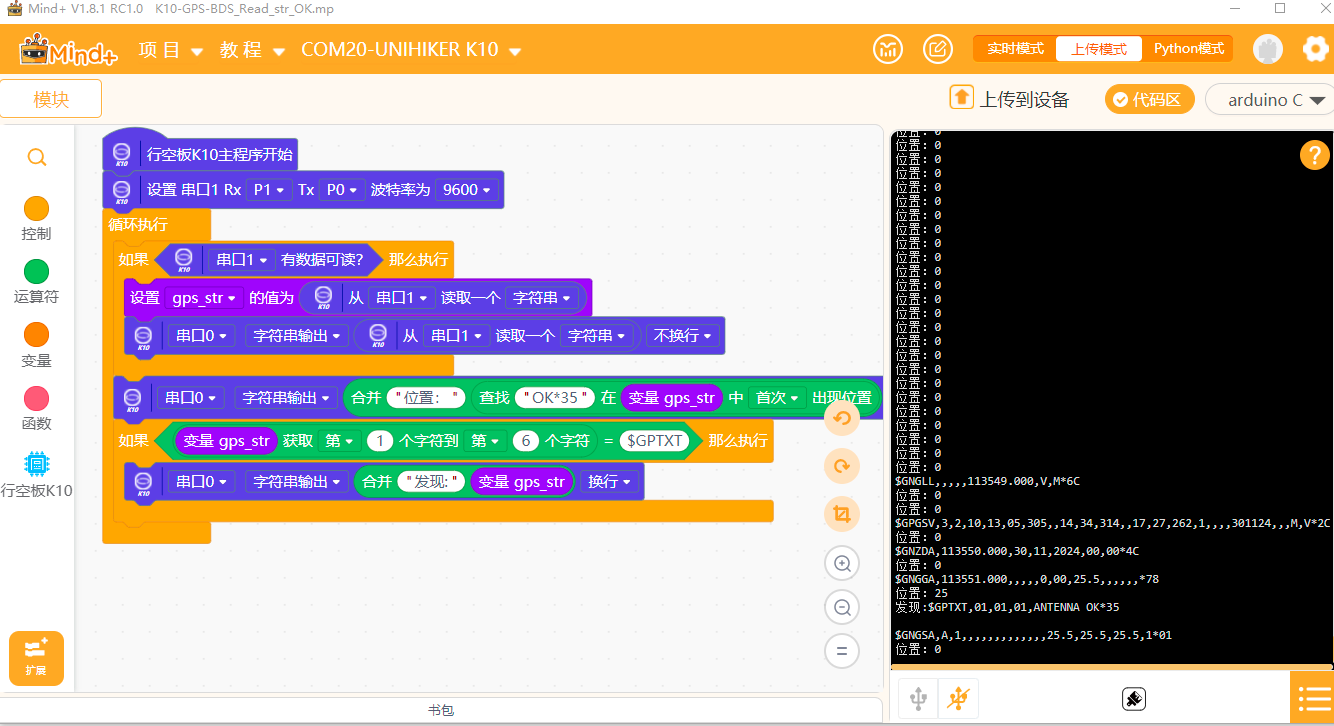Image resolution: width=1334 pixels, height=726 pixels.
Task: Edit the "发现:" text field
Action: (x=433, y=482)
